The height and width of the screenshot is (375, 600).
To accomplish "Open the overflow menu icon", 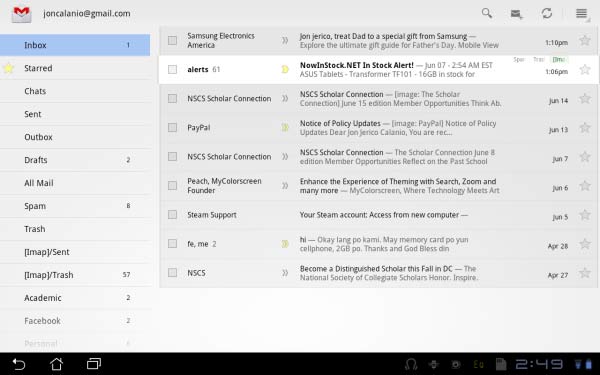I will pos(582,13).
